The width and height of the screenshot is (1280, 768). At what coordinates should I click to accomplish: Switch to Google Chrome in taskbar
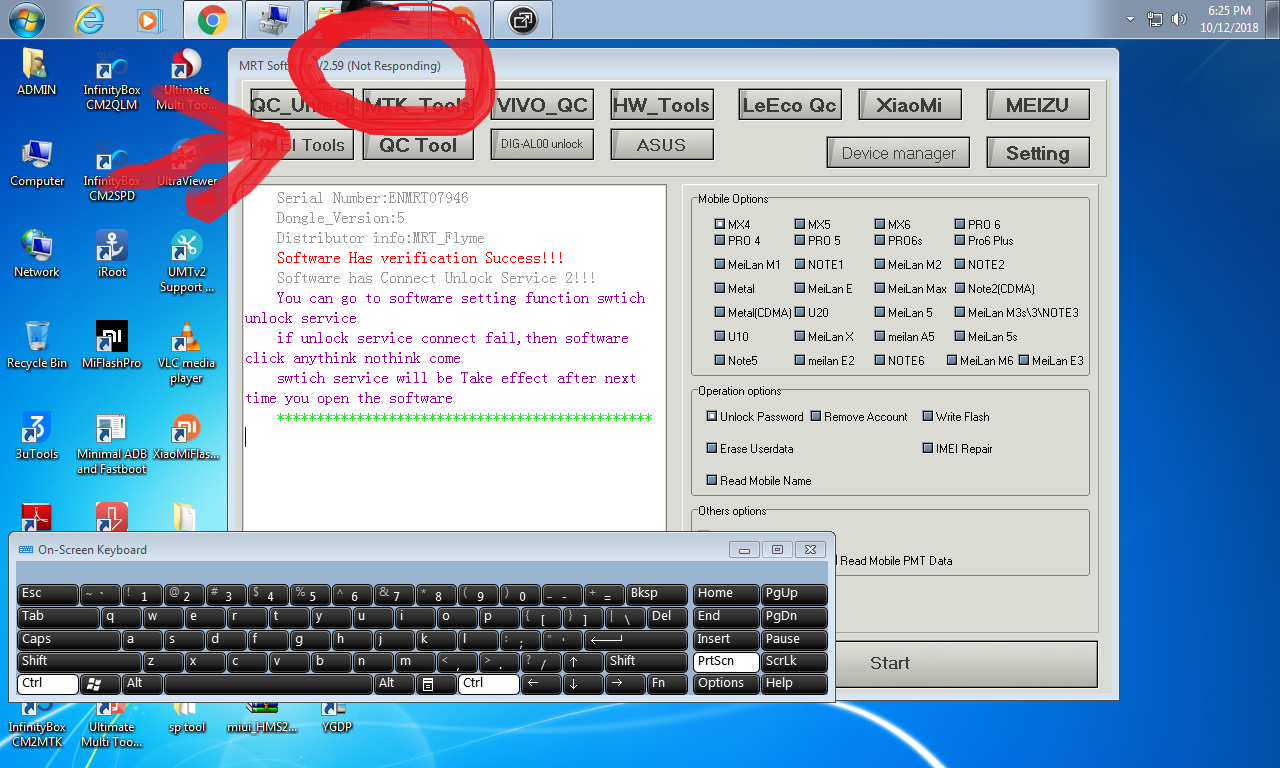point(211,18)
